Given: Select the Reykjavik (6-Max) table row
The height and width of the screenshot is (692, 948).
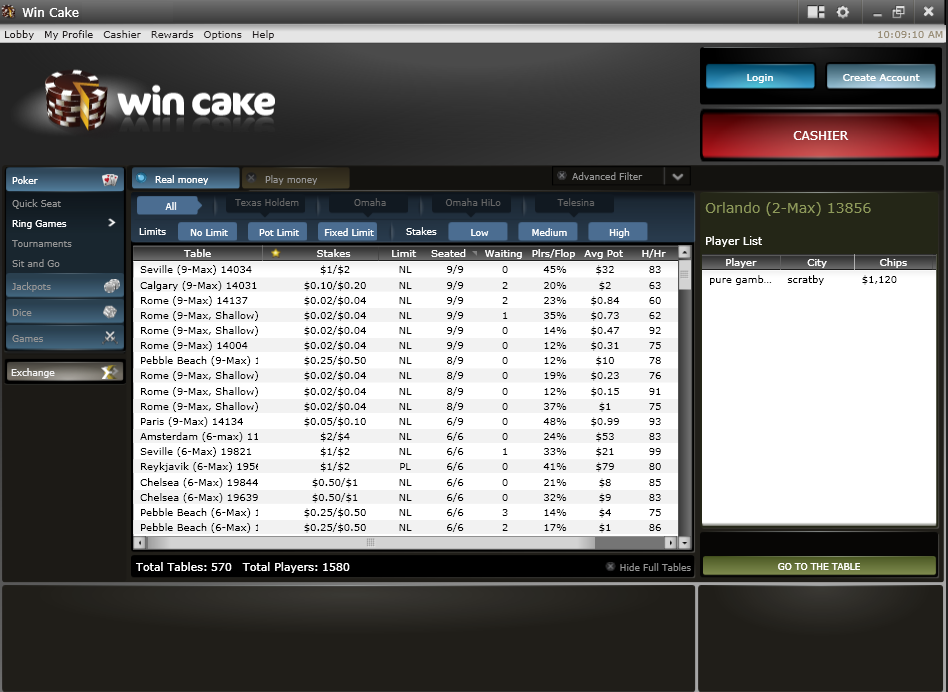Looking at the screenshot, I should click(405, 467).
